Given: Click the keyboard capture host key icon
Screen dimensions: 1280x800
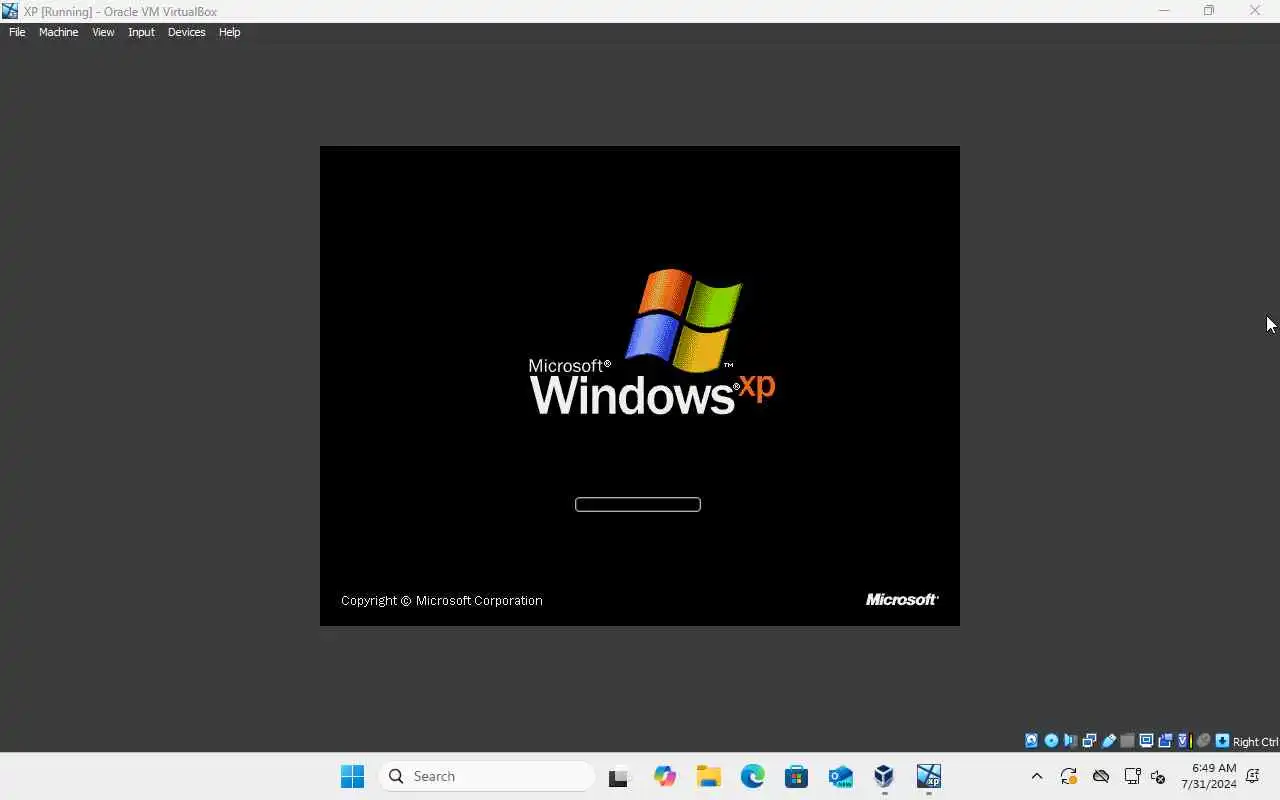Looking at the screenshot, I should (x=1222, y=741).
